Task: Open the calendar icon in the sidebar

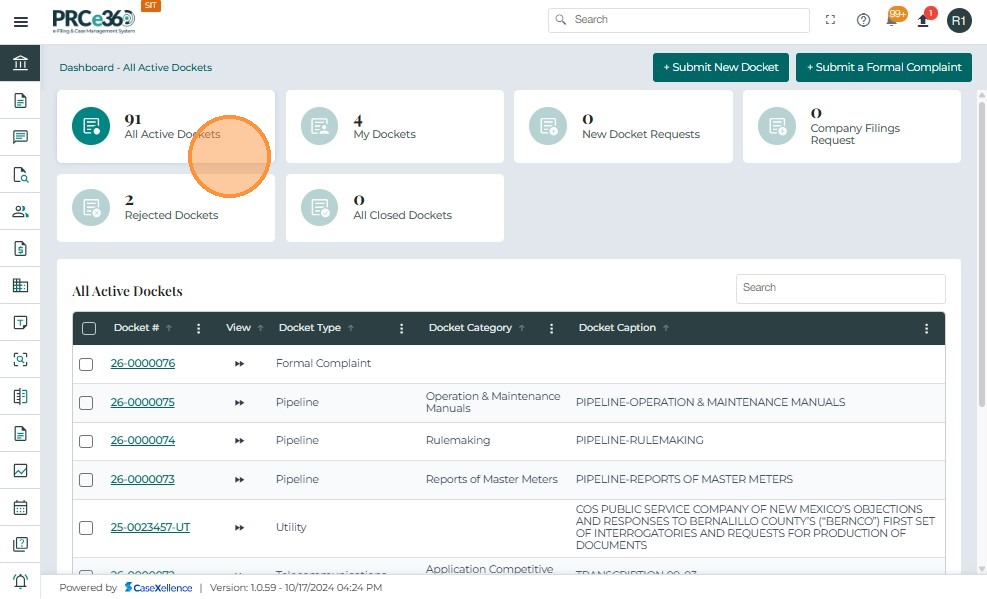Action: (x=20, y=507)
